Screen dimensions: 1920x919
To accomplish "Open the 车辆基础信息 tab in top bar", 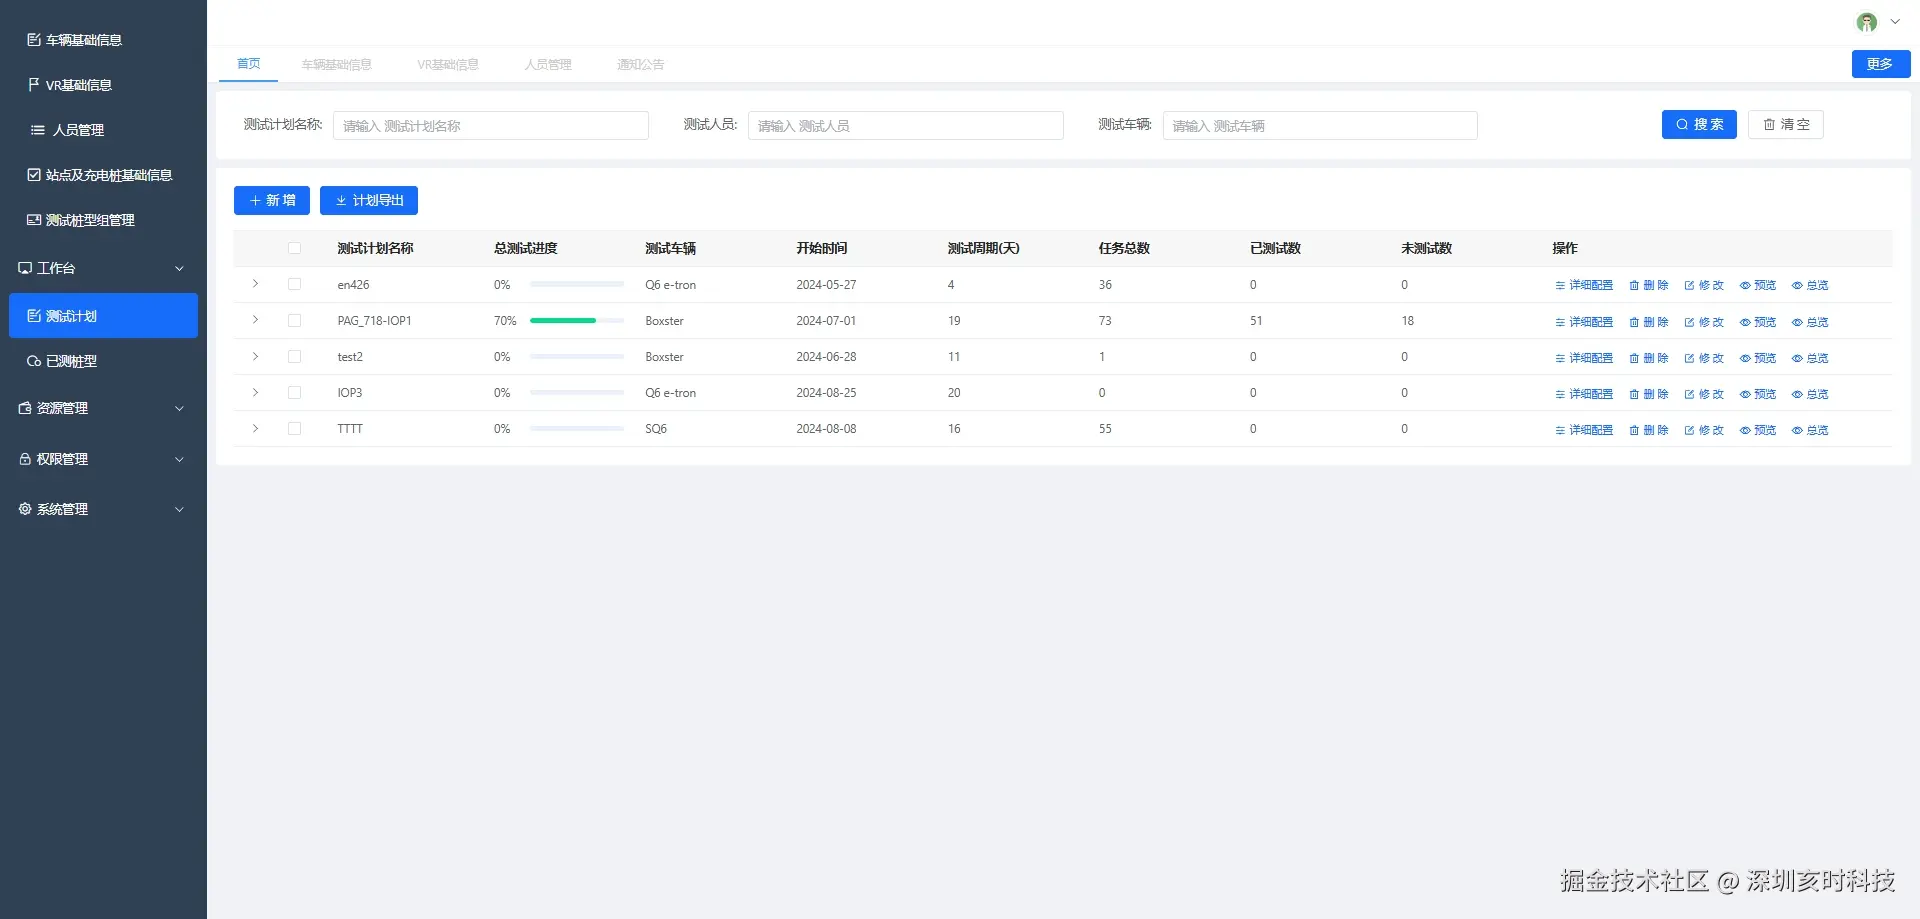I will [337, 65].
